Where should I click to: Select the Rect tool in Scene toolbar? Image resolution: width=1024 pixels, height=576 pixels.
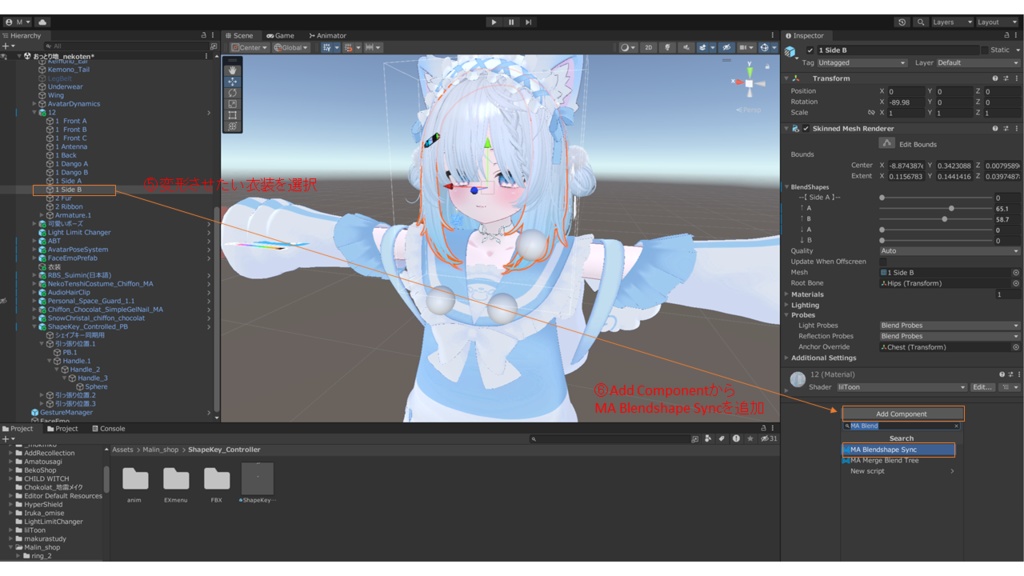click(232, 115)
